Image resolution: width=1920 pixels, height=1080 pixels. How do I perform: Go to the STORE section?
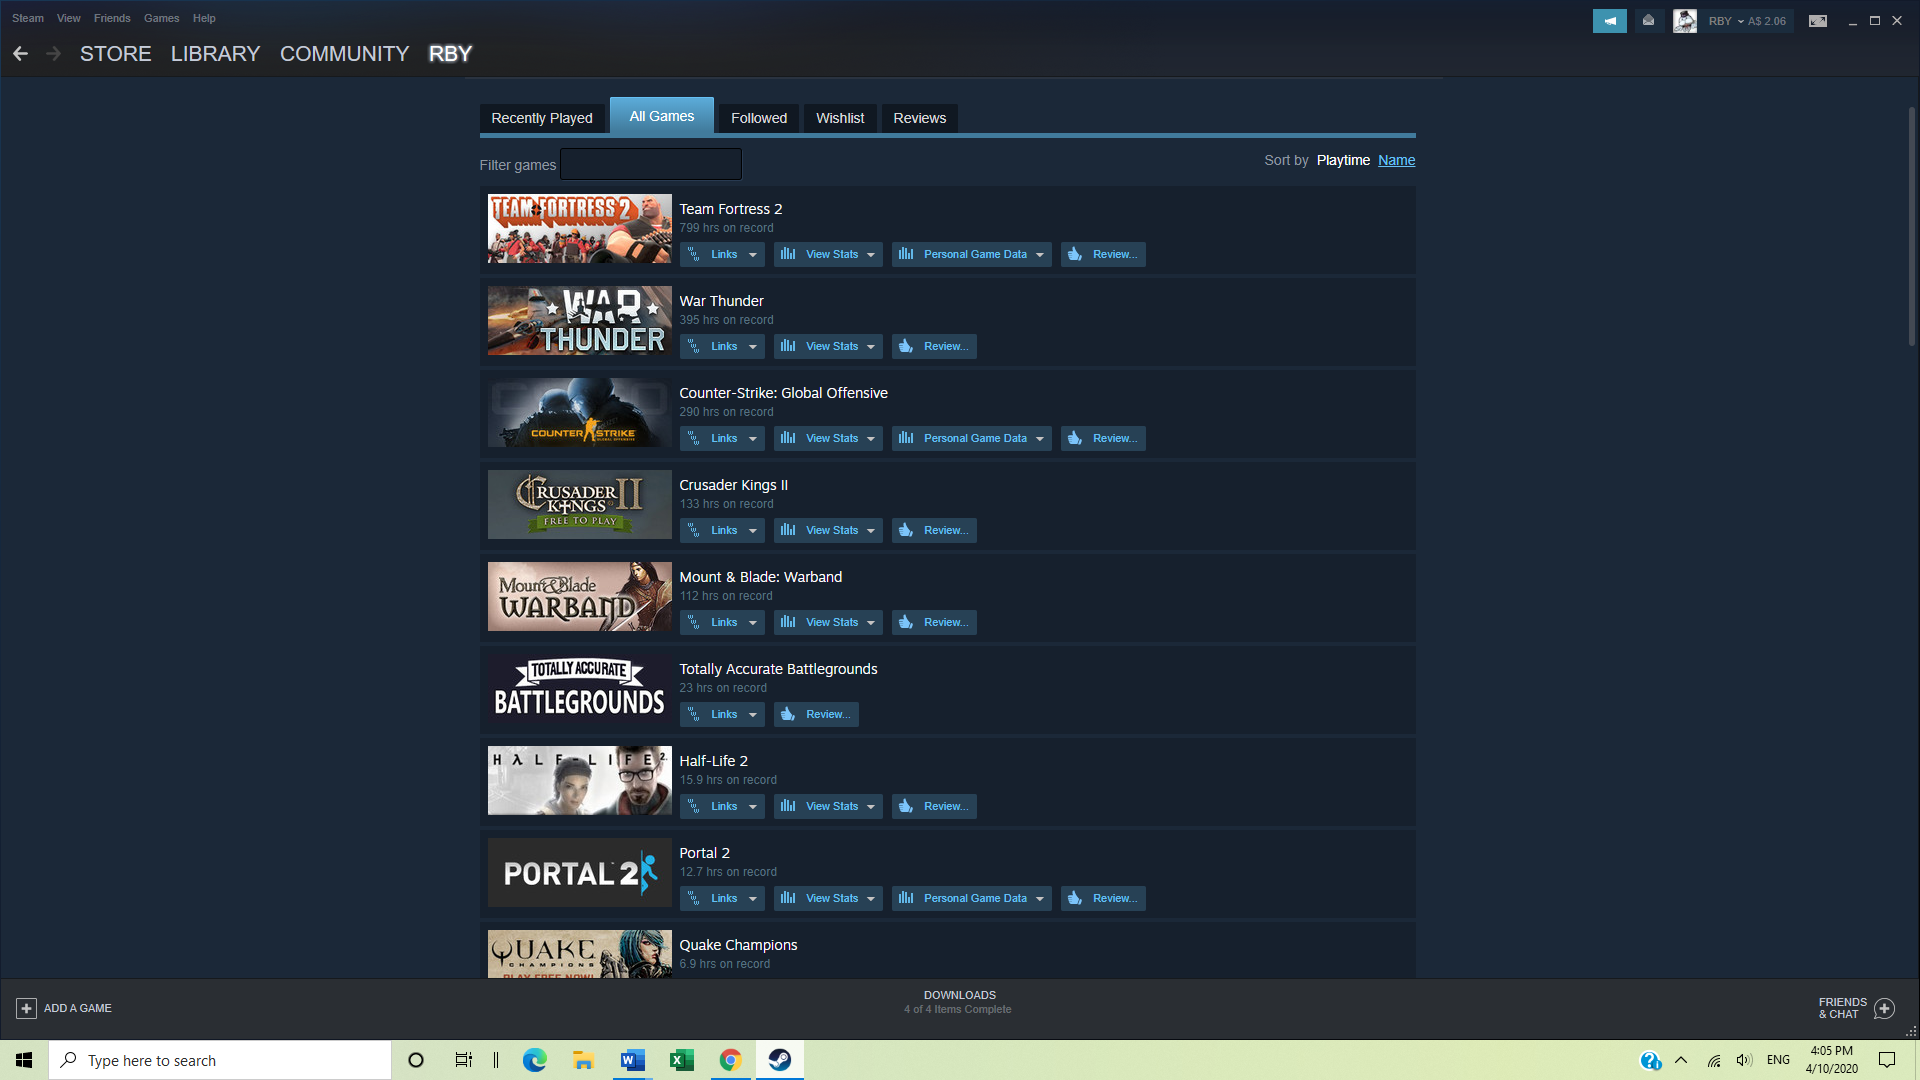[116, 54]
